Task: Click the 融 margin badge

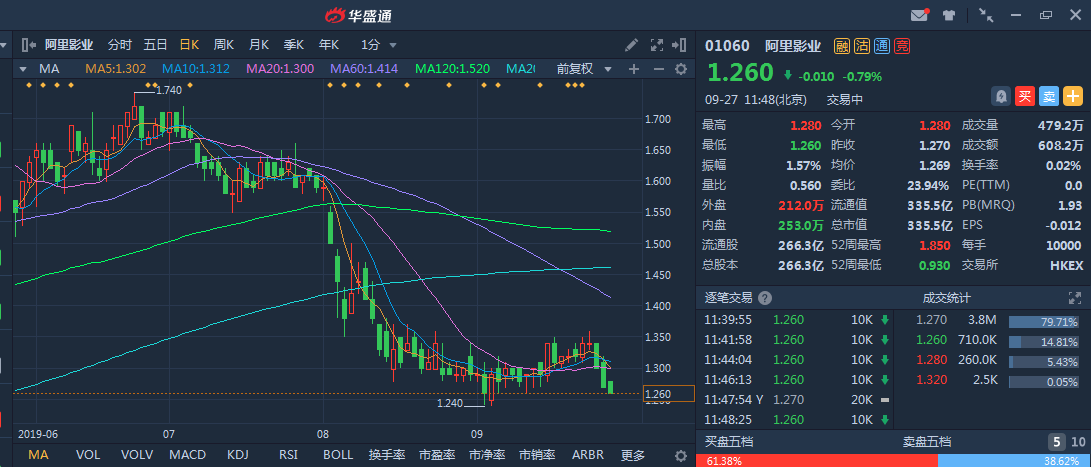Action: point(842,47)
